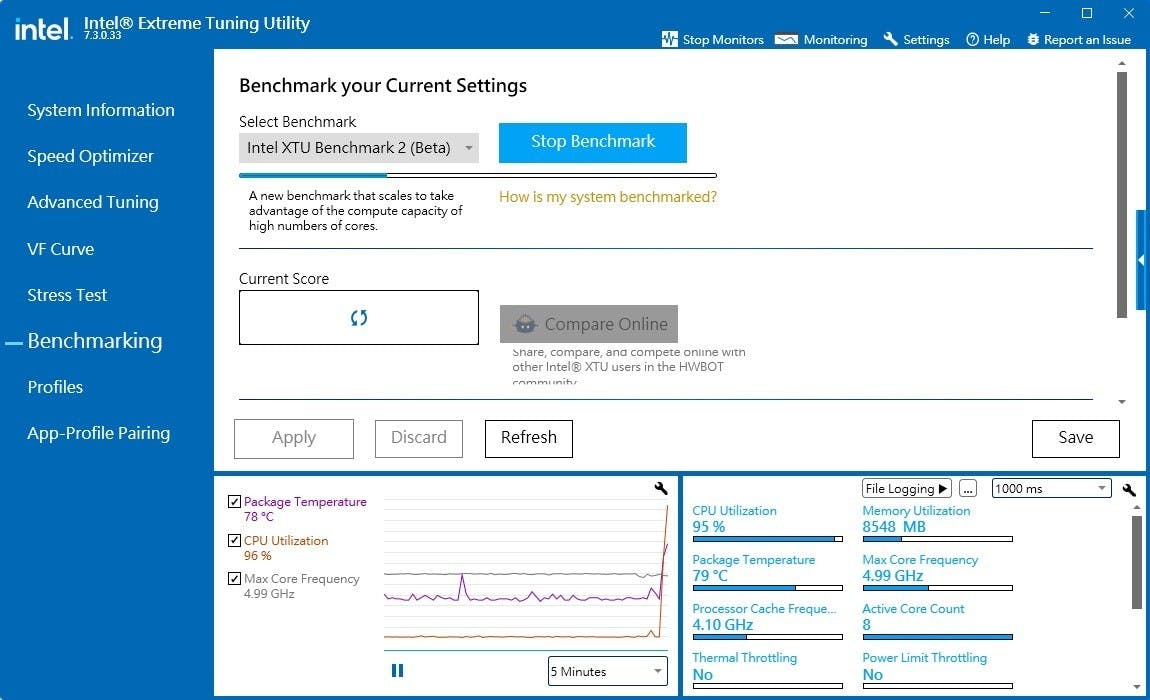Pause the monitoring graph
This screenshot has width=1150, height=700.
pos(398,671)
